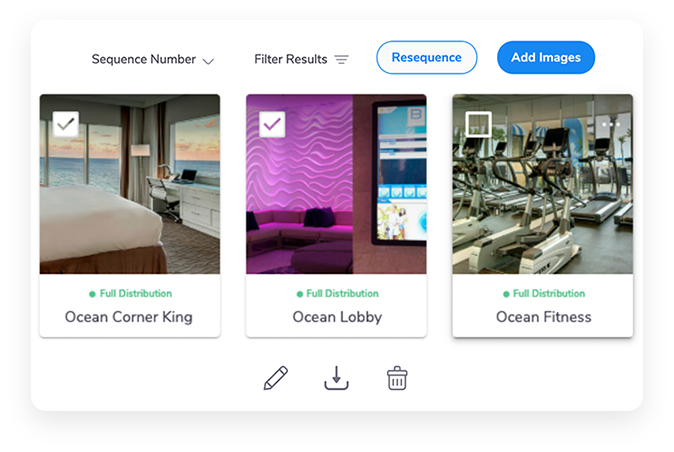Uncheck the Ocean Lobby checkbox

[x=272, y=124]
